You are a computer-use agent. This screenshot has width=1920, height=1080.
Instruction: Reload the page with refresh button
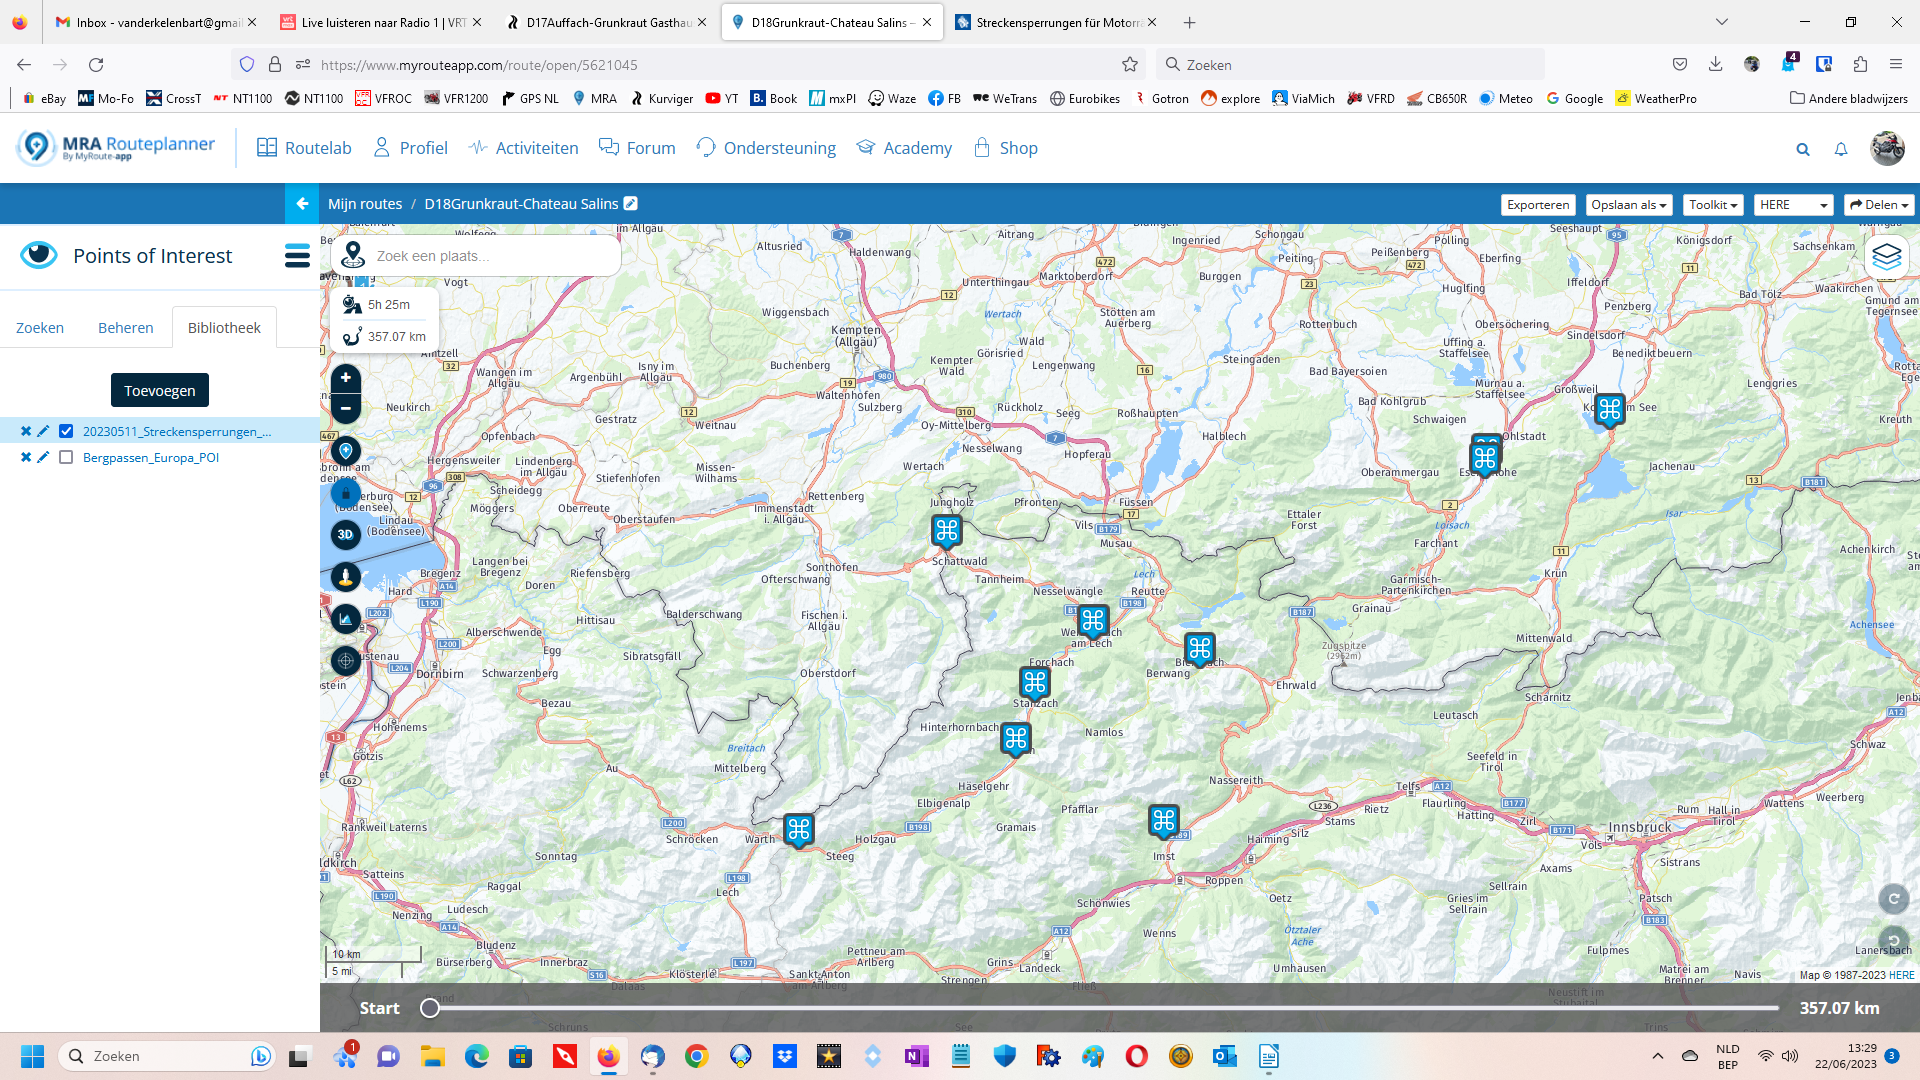pyautogui.click(x=96, y=64)
